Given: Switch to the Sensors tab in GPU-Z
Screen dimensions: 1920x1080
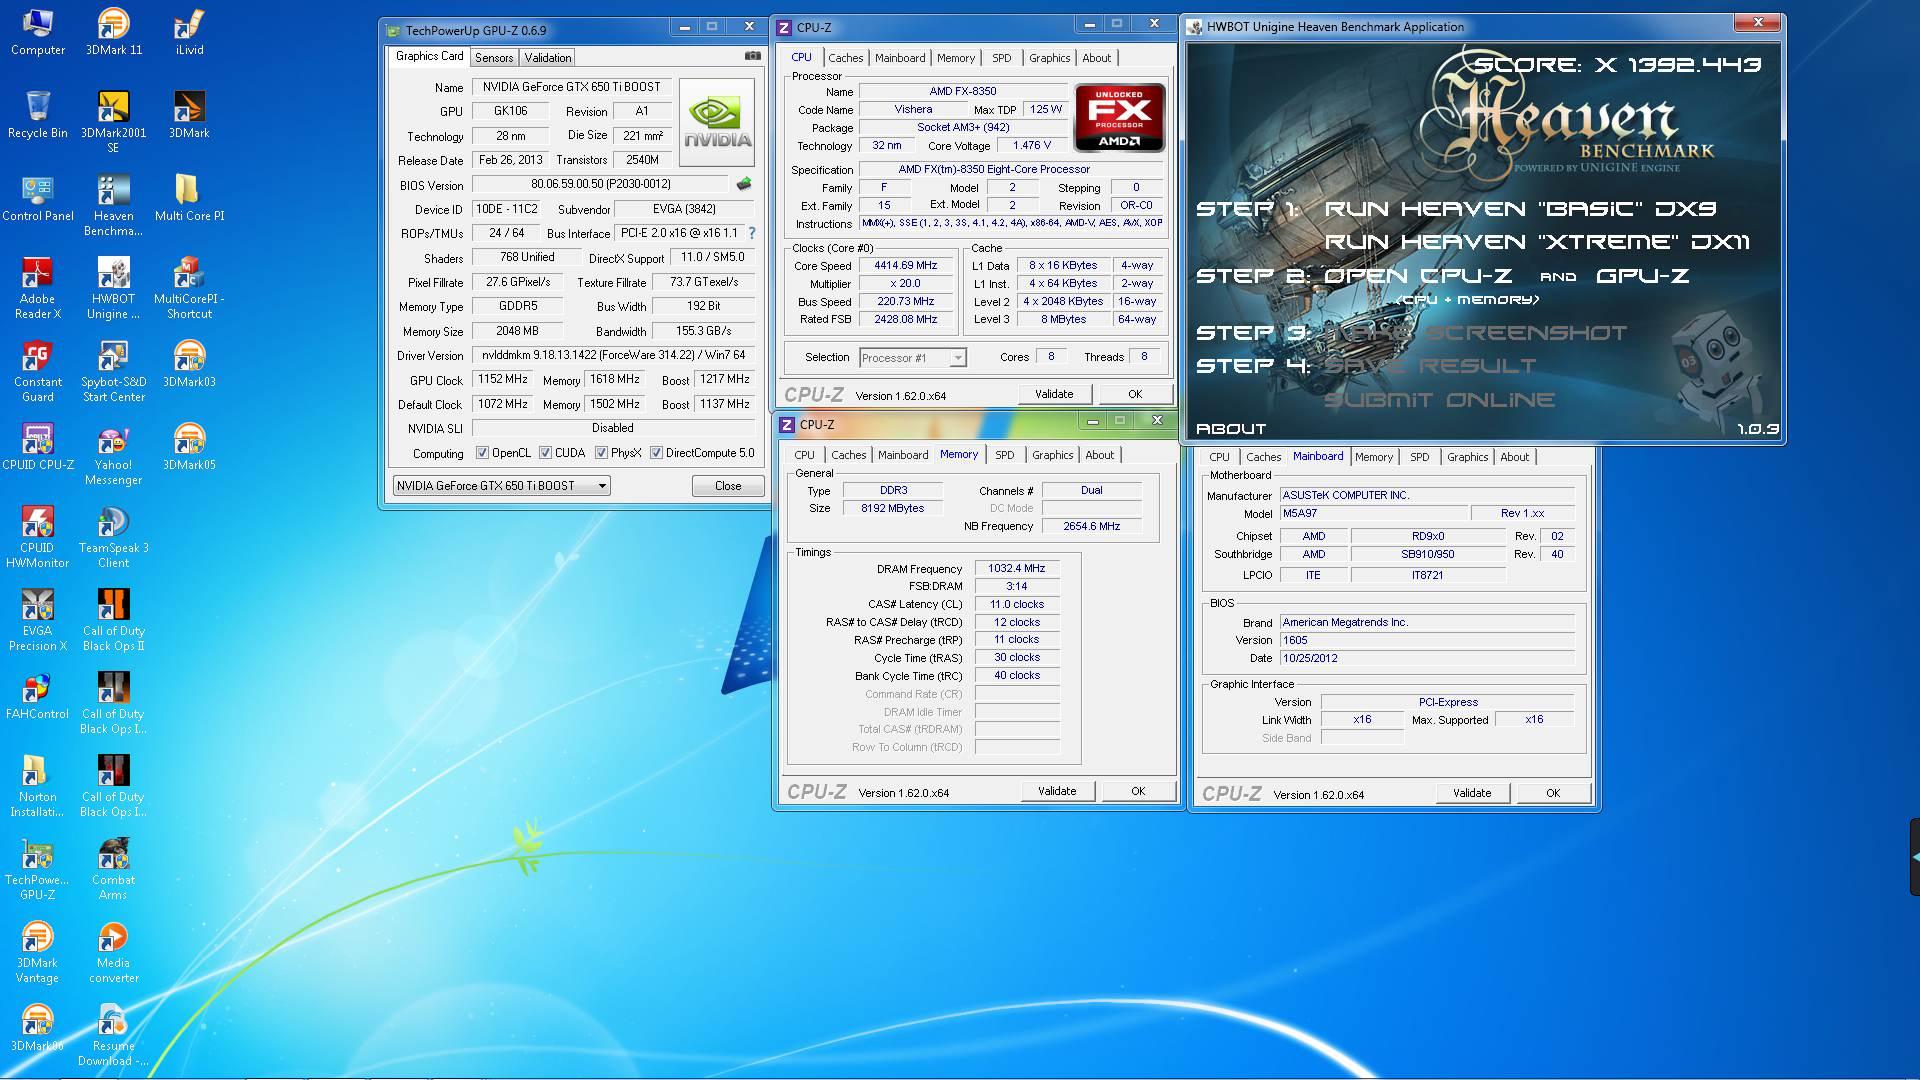Looking at the screenshot, I should [x=494, y=58].
